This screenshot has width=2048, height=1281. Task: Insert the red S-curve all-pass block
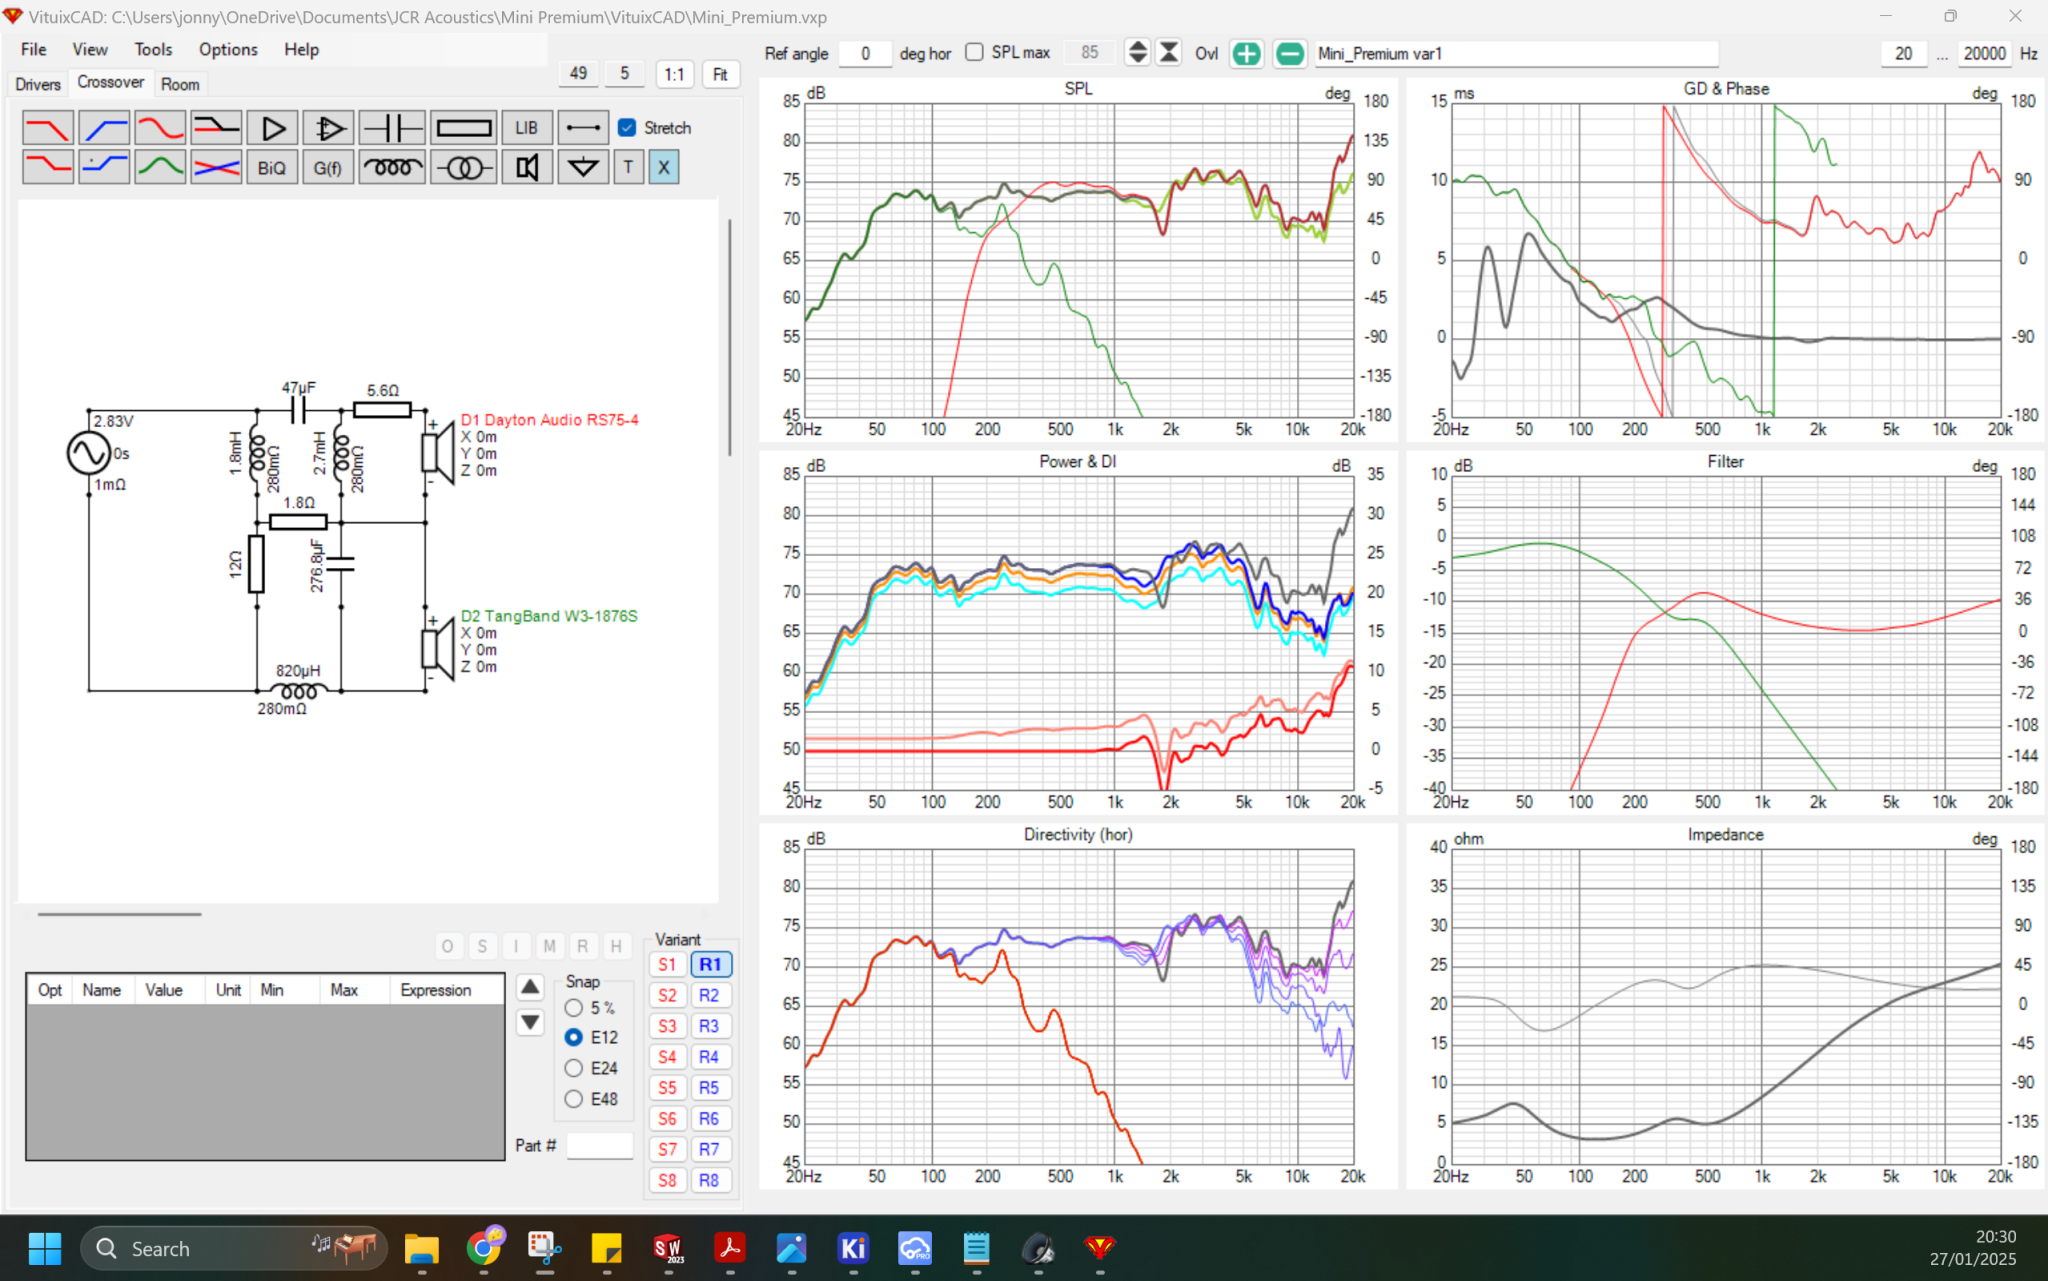click(x=160, y=128)
